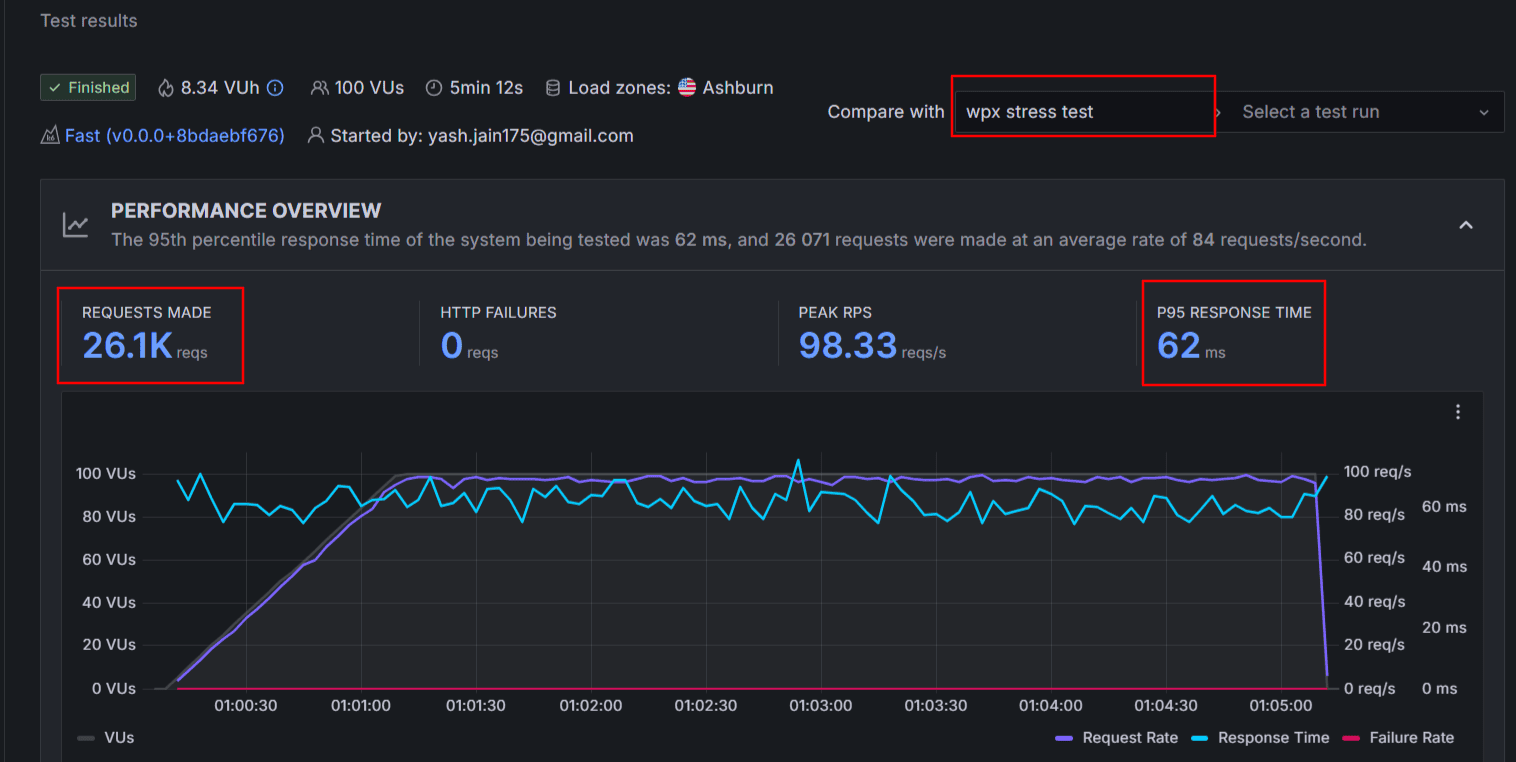Select the Requests Made metric

point(147,334)
